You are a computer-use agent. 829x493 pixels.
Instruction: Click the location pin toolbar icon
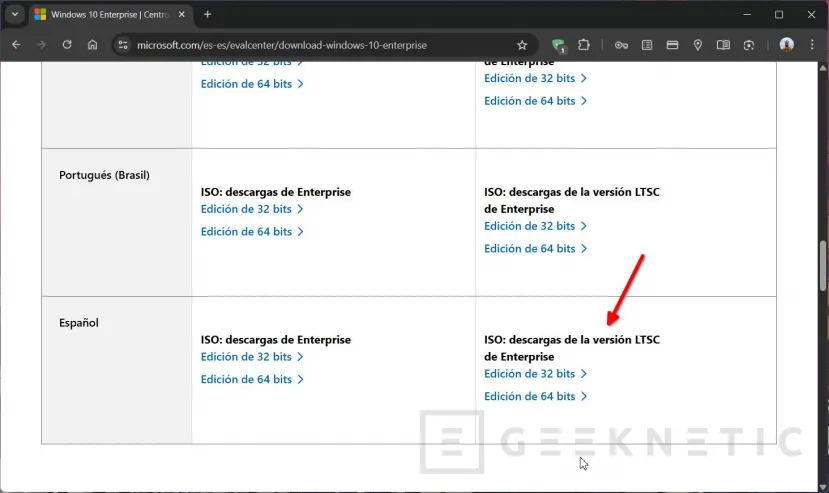698,45
